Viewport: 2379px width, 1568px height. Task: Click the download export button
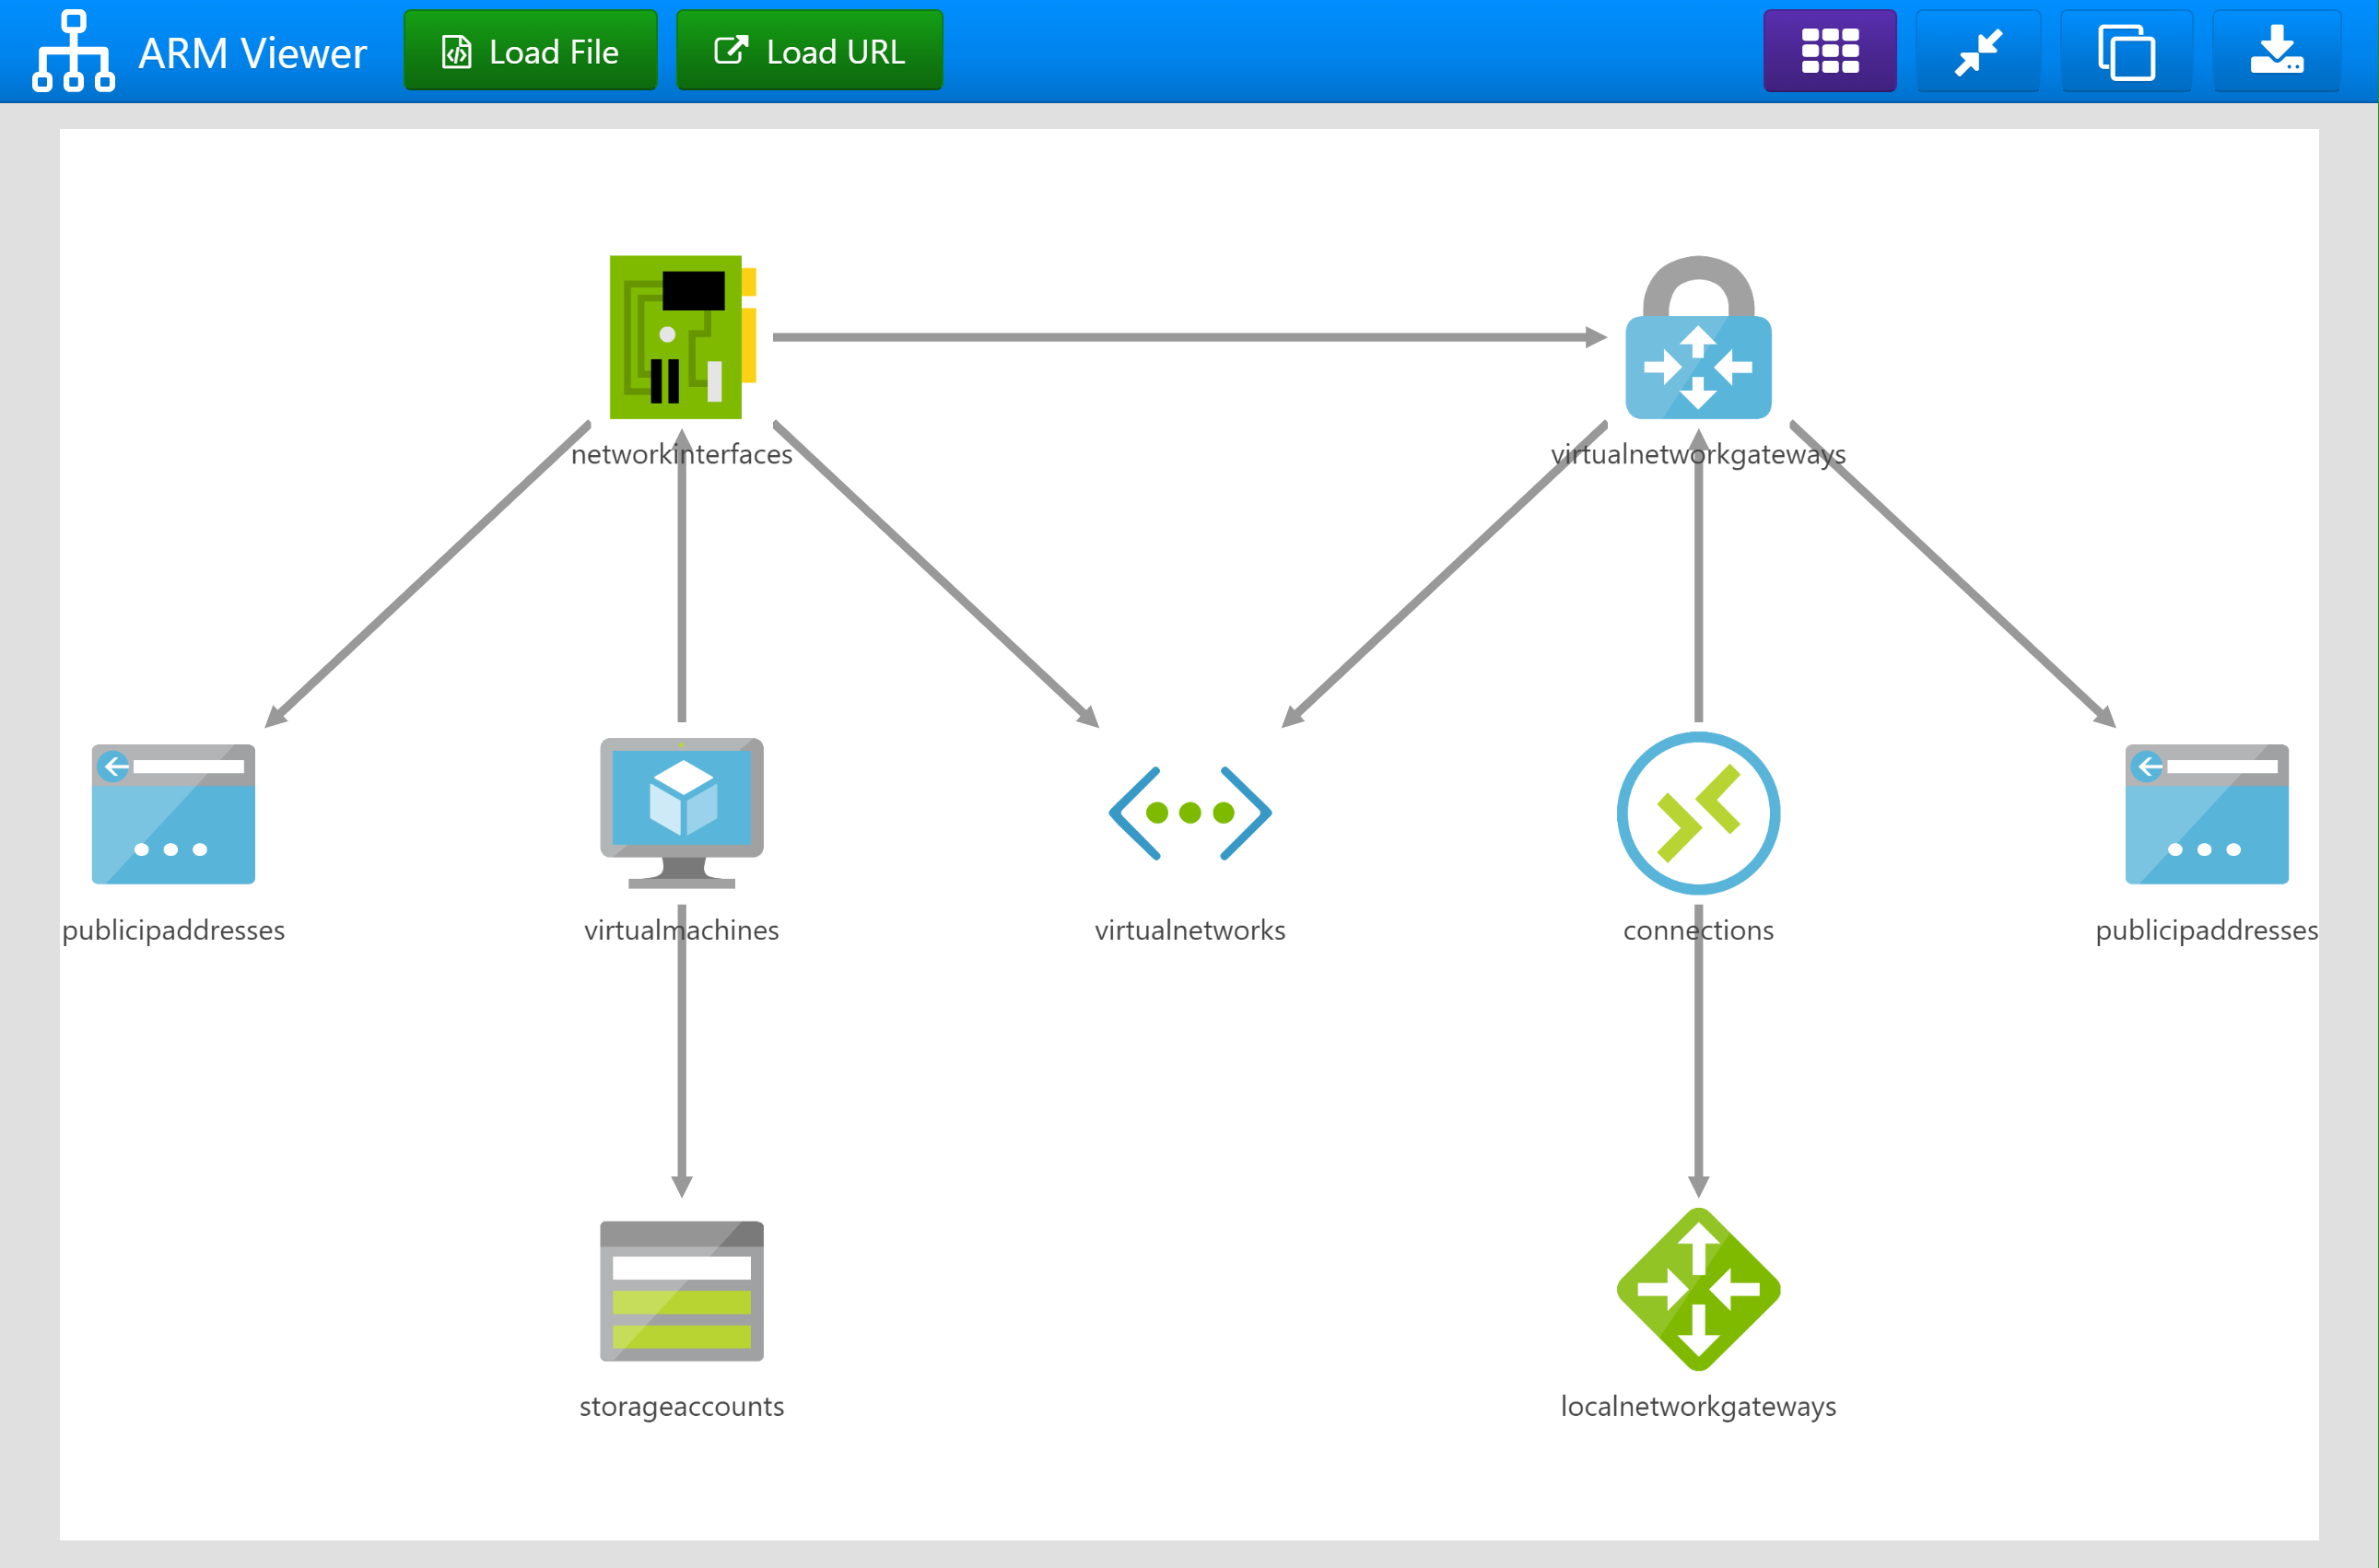point(2275,51)
